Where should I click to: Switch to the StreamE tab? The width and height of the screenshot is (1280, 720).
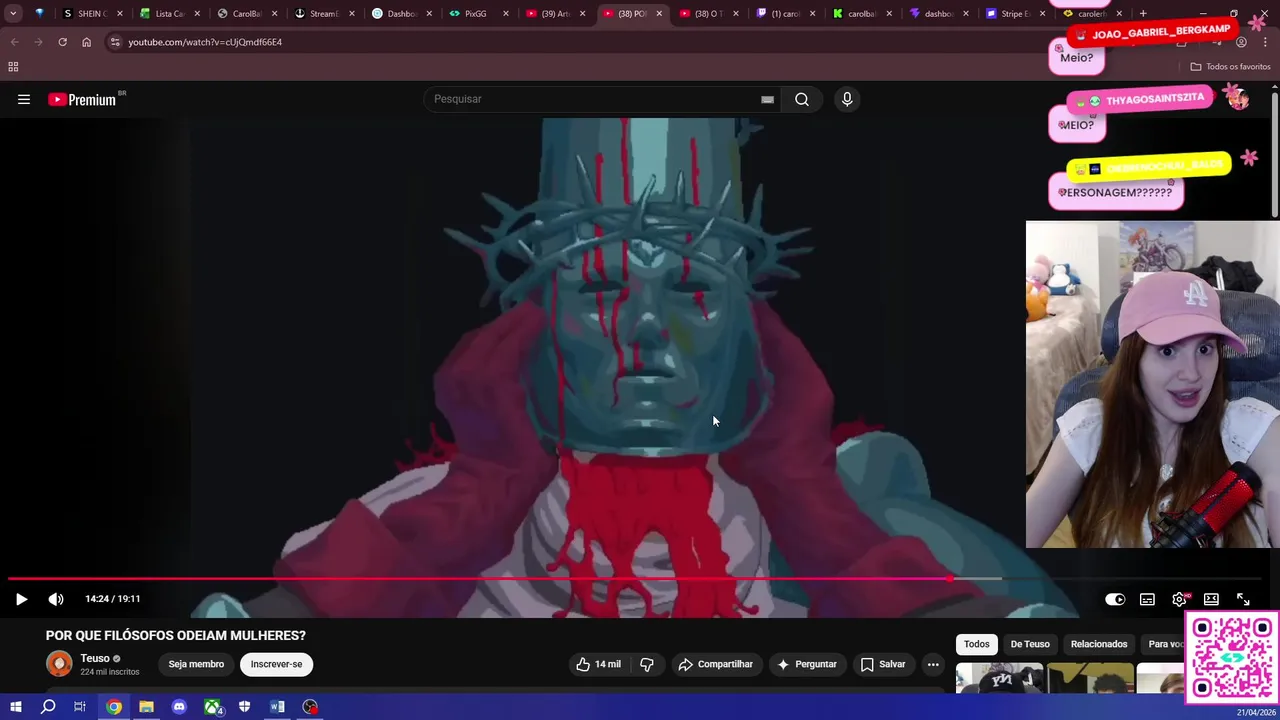pos(324,14)
